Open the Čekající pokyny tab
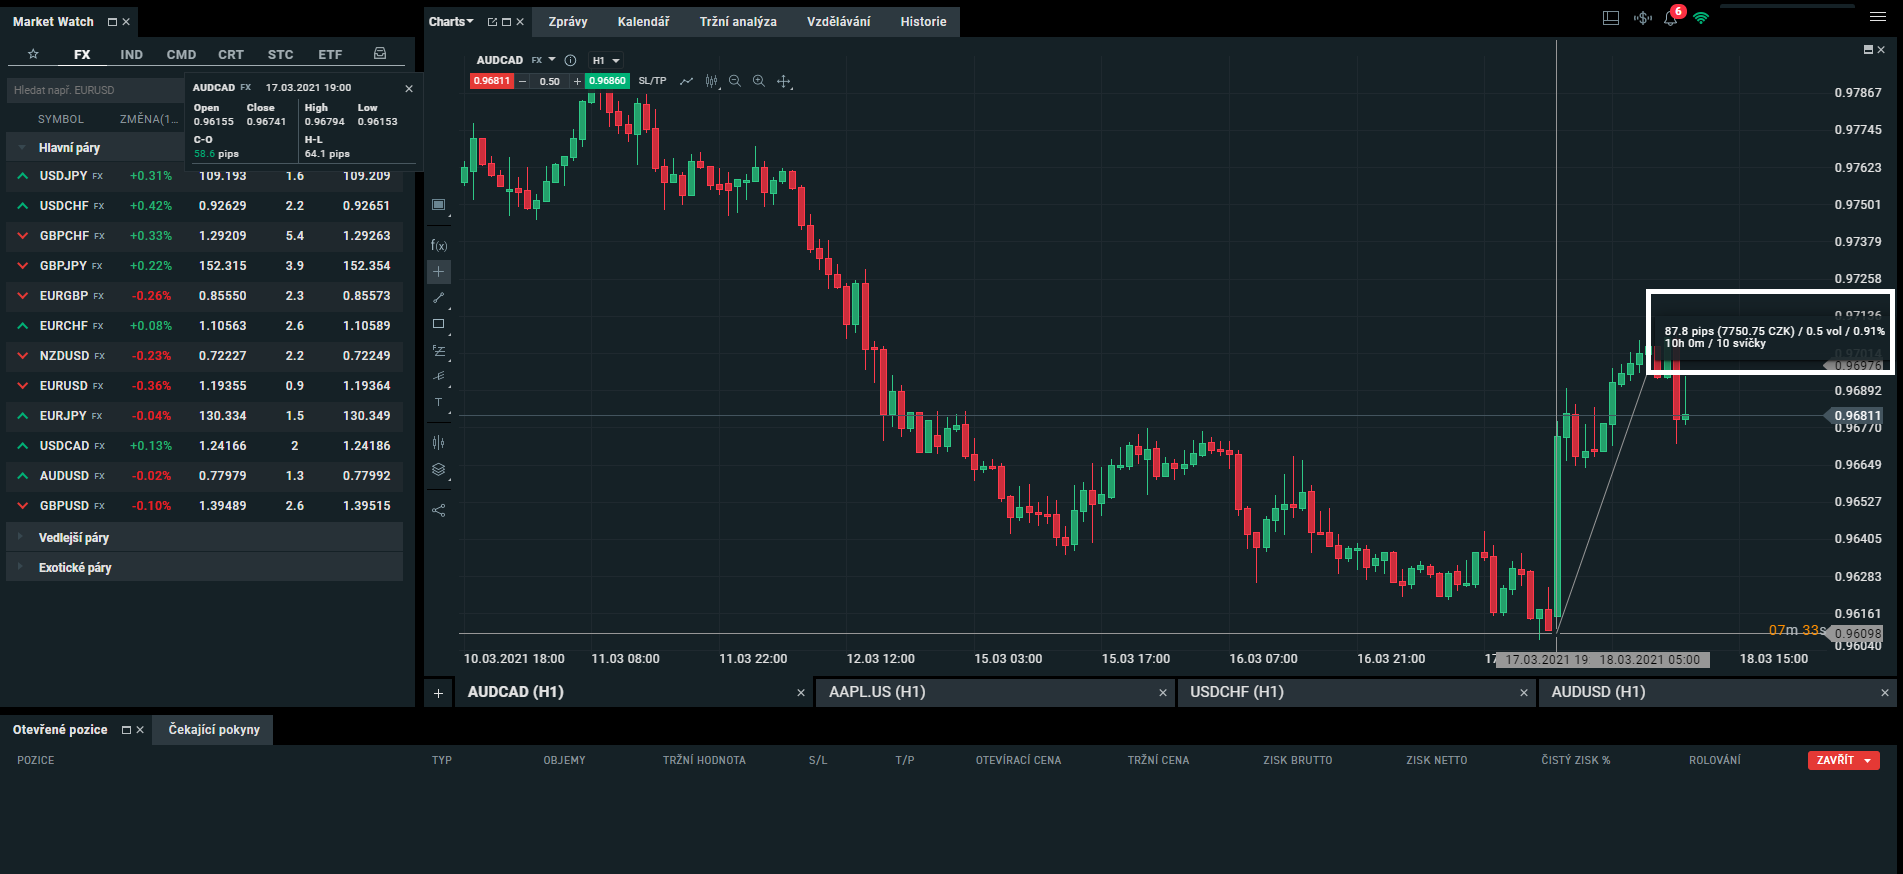 [x=214, y=729]
